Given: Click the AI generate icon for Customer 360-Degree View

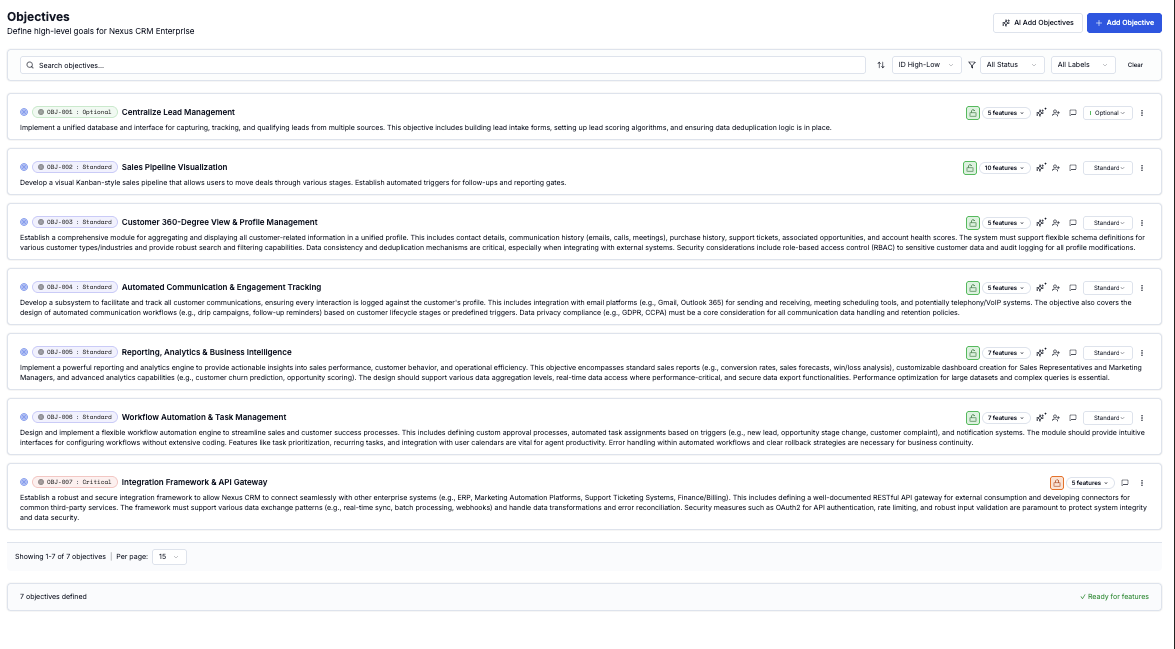Looking at the screenshot, I should pyautogui.click(x=1040, y=223).
